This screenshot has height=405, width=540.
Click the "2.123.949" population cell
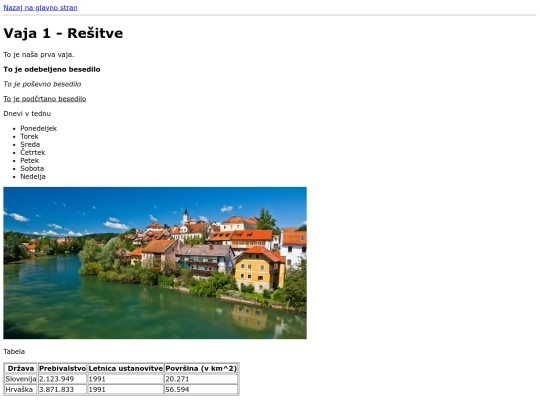62,379
